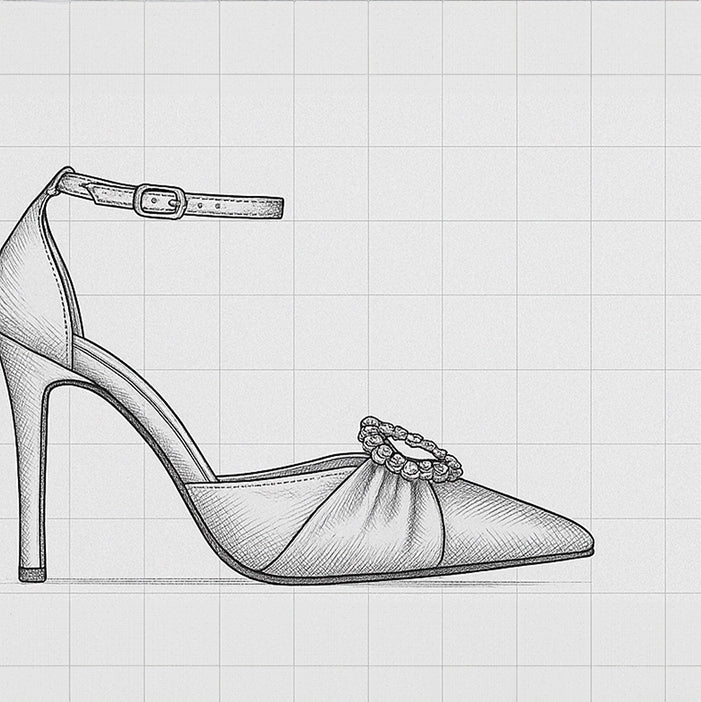701x702 pixels.
Task: Click the vamp panel left of the fold
Action: click(x=240, y=515)
